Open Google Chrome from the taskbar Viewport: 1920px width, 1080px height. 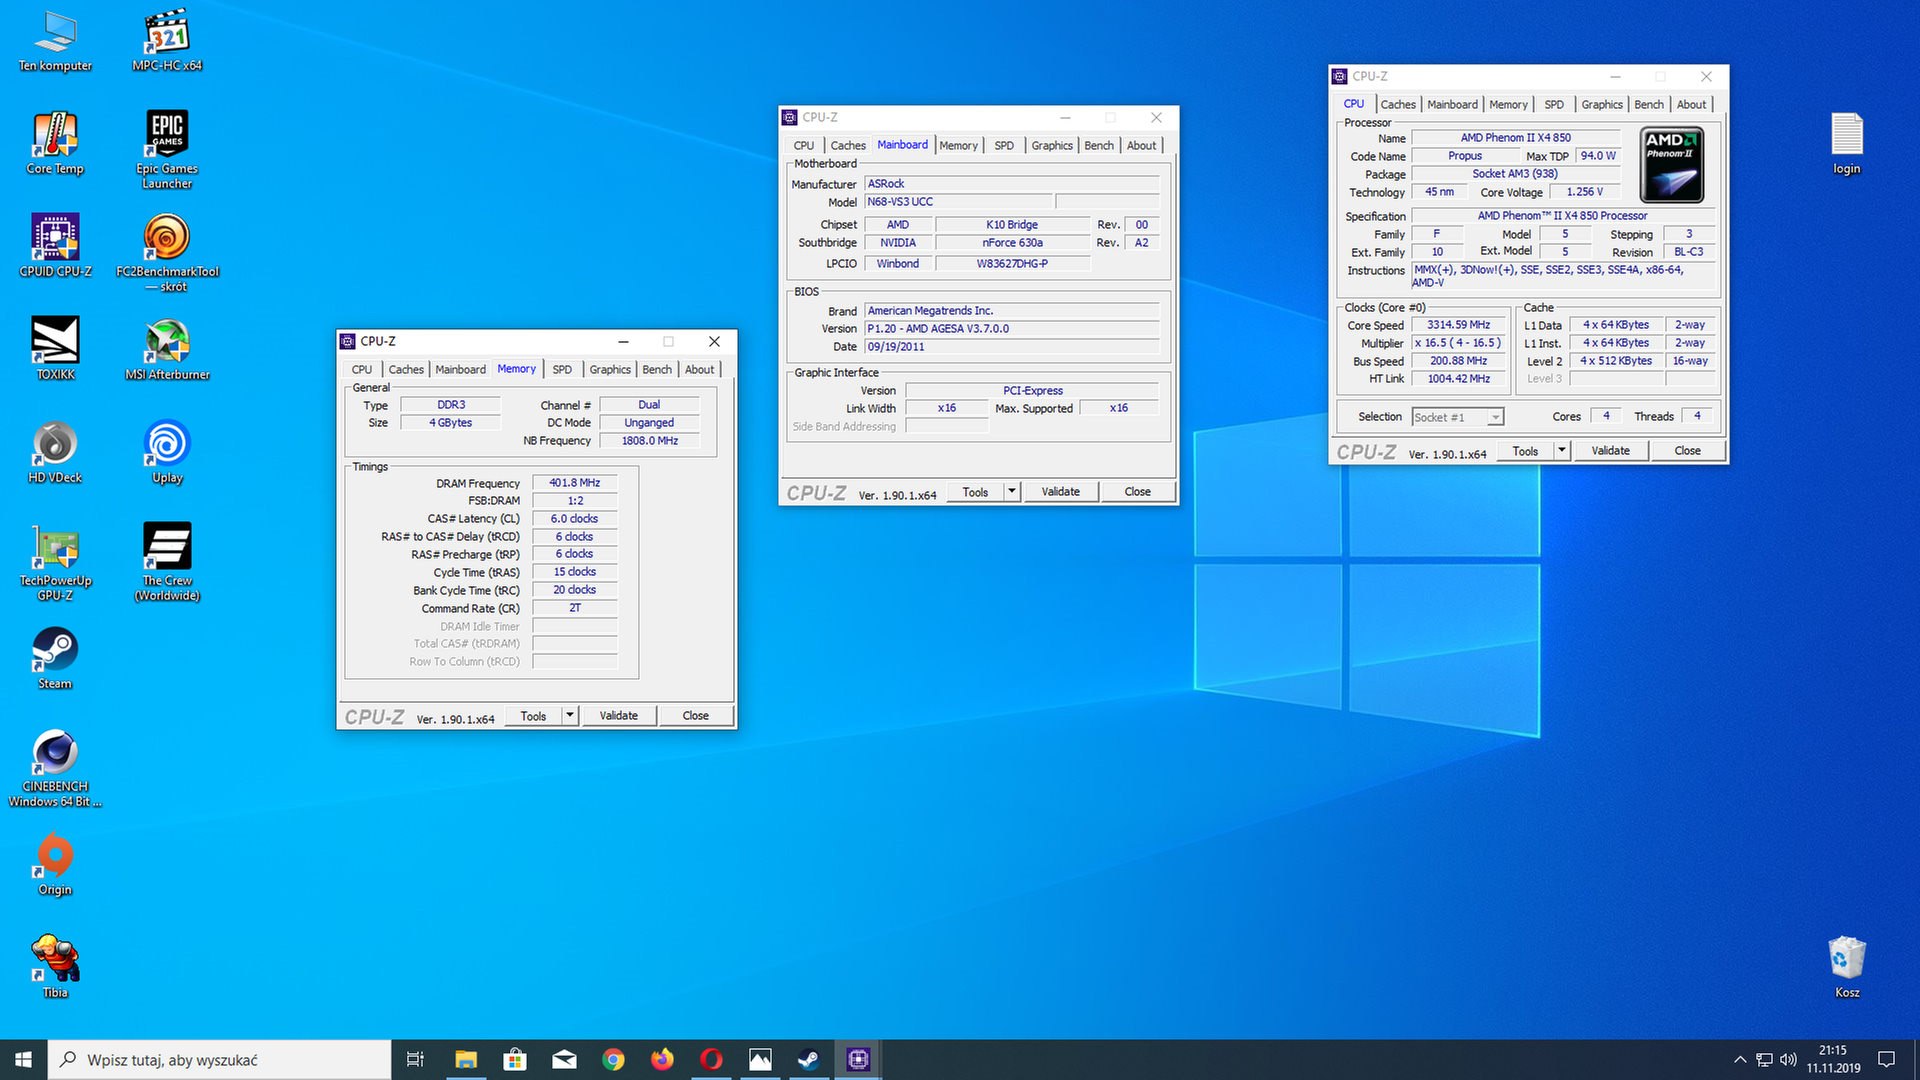pos(613,1059)
